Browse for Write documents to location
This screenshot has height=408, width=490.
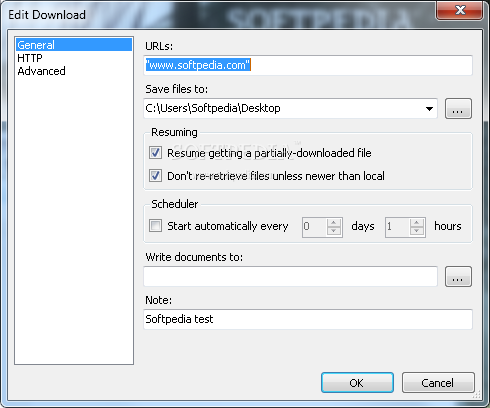point(458,276)
